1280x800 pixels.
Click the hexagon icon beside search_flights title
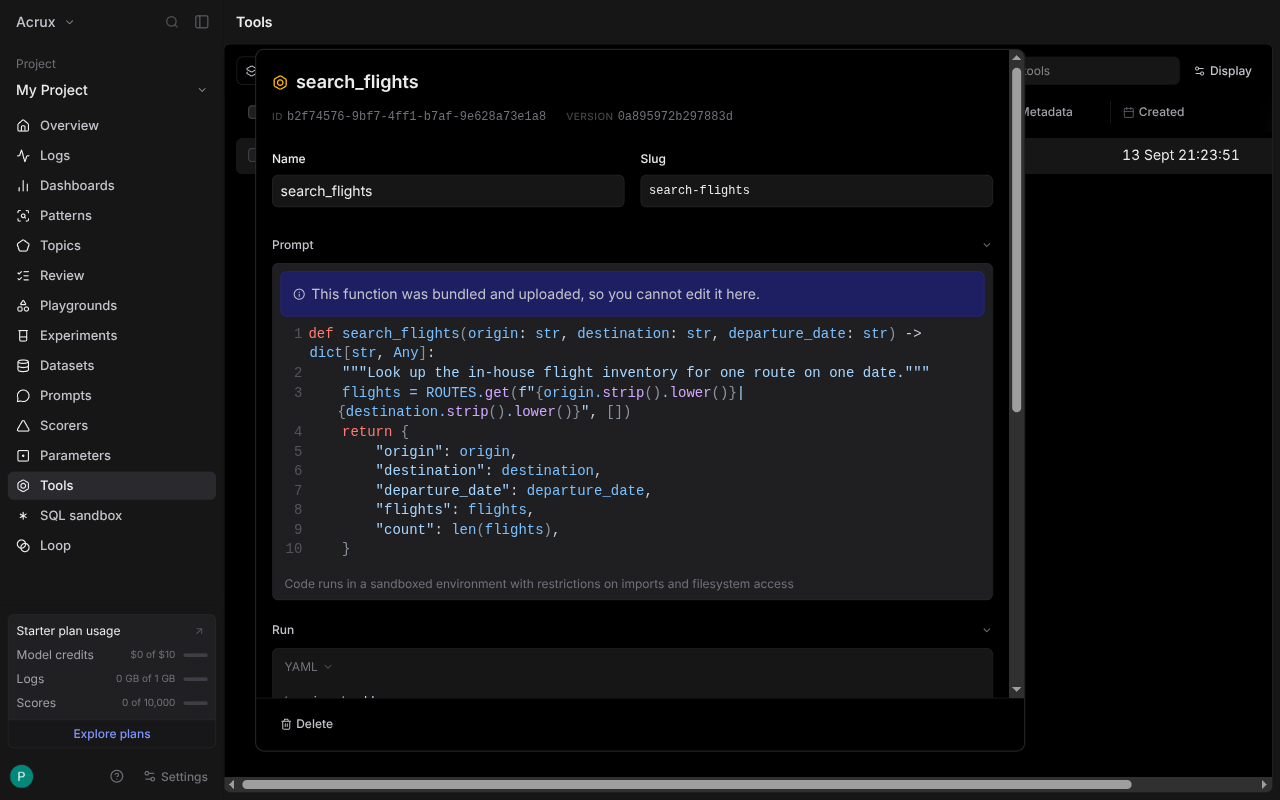click(x=280, y=83)
